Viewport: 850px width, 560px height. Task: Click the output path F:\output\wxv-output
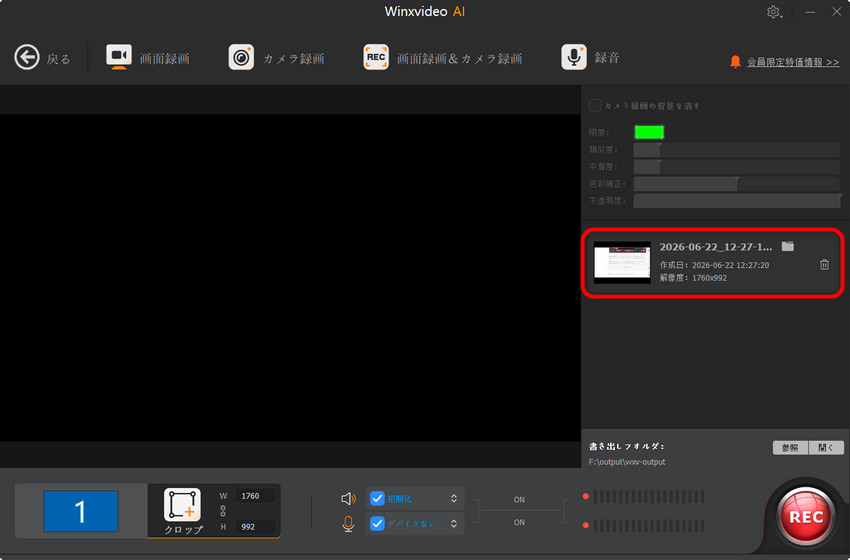(x=627, y=462)
